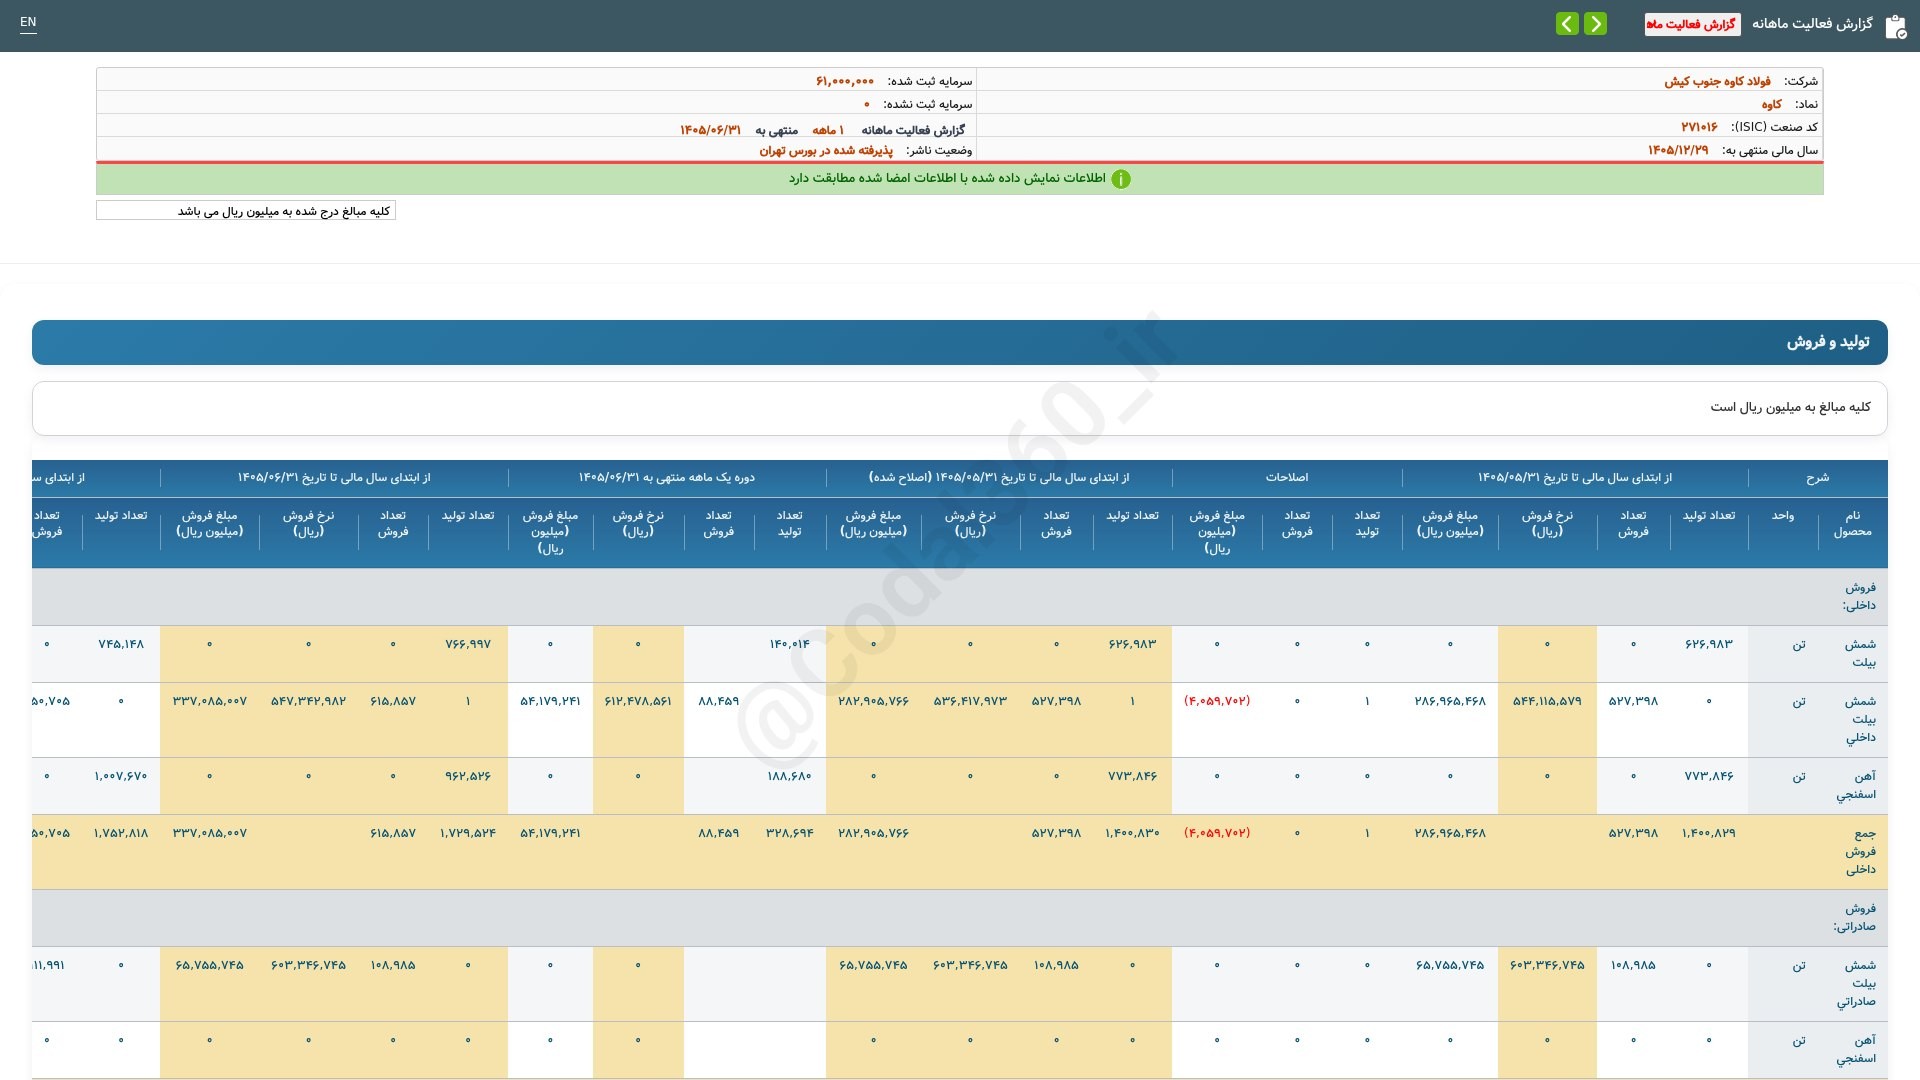The image size is (1920, 1080).
Task: Click the sponge iron value ۹۶۲,۵۲۶
Action: (468, 776)
